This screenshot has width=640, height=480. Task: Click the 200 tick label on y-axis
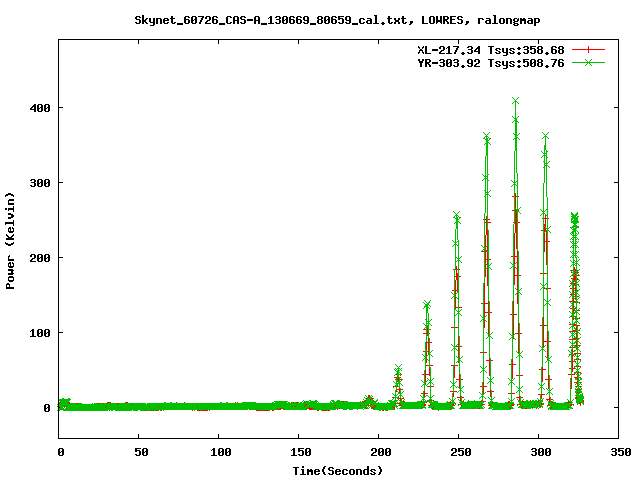[x=40, y=258]
